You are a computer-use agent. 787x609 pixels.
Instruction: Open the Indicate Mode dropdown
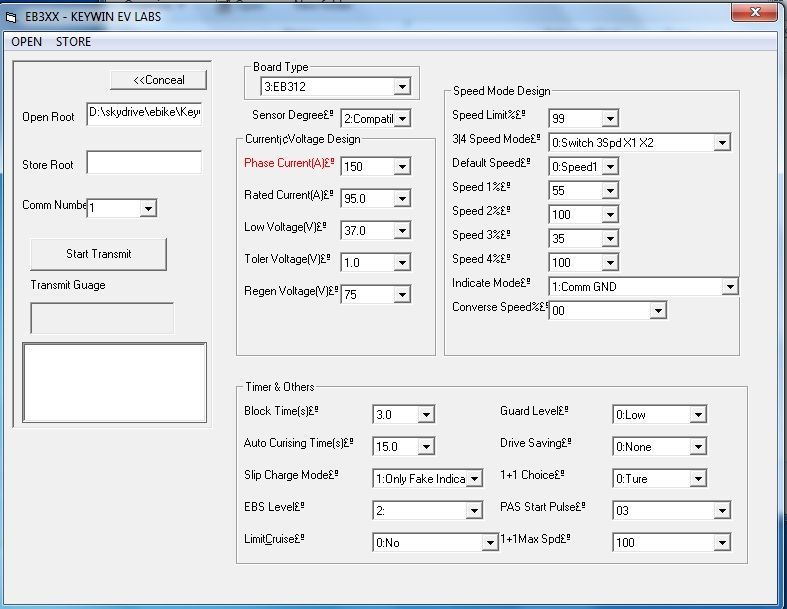(x=729, y=287)
